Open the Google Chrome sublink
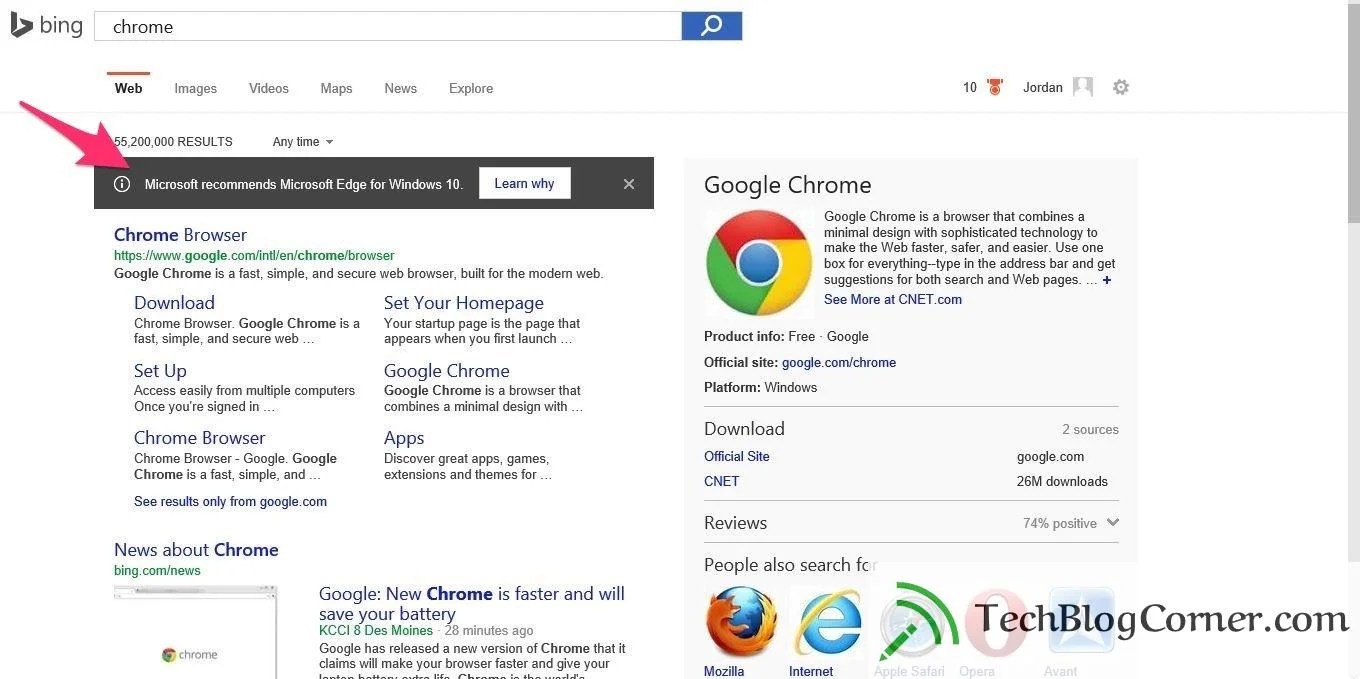1360x679 pixels. click(447, 371)
